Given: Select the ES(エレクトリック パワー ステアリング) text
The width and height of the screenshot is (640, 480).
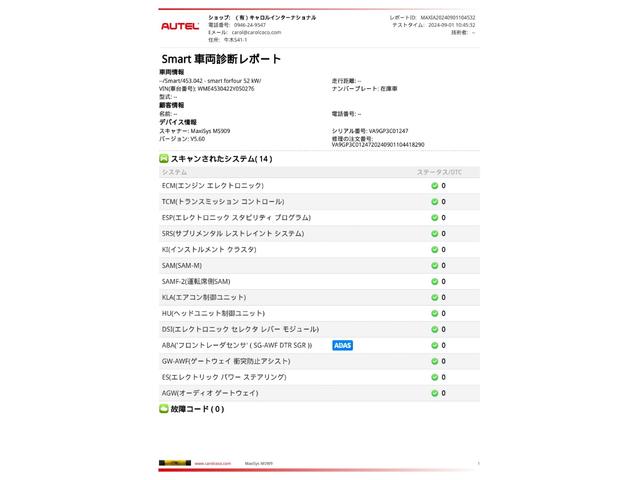Looking at the screenshot, I should 224,377.
